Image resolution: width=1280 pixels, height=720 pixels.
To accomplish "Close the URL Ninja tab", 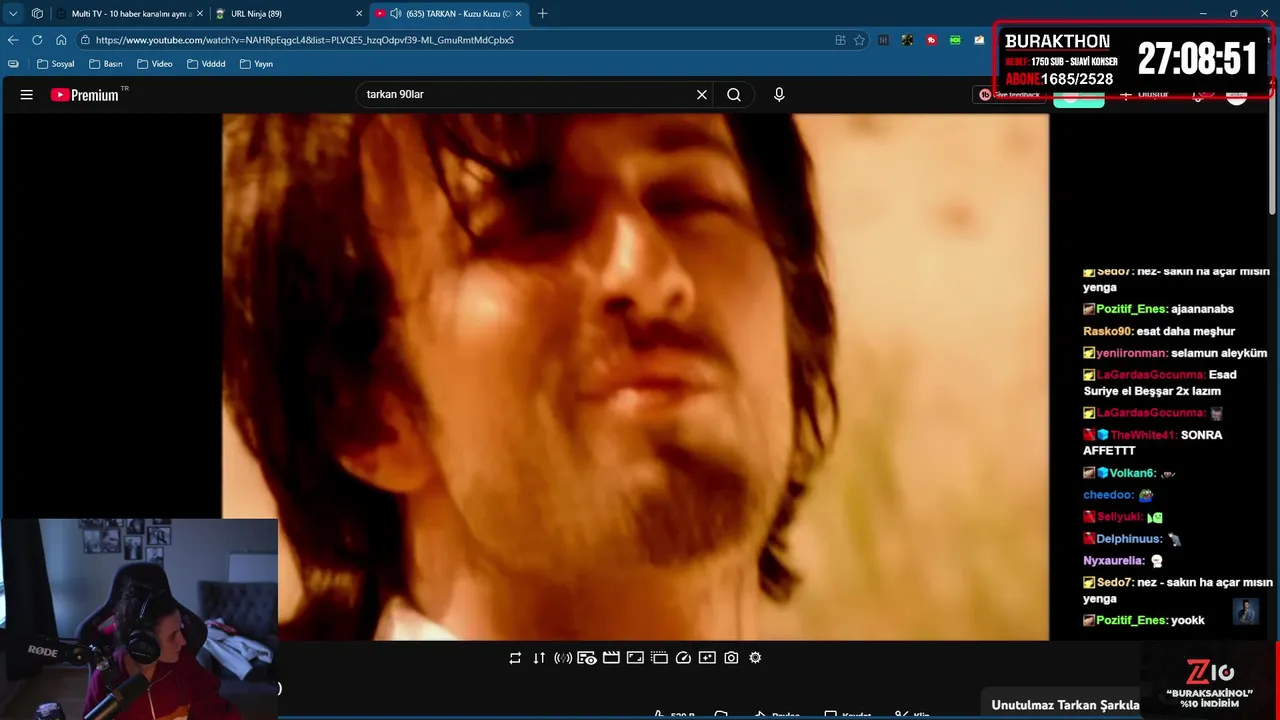I will 359,13.
